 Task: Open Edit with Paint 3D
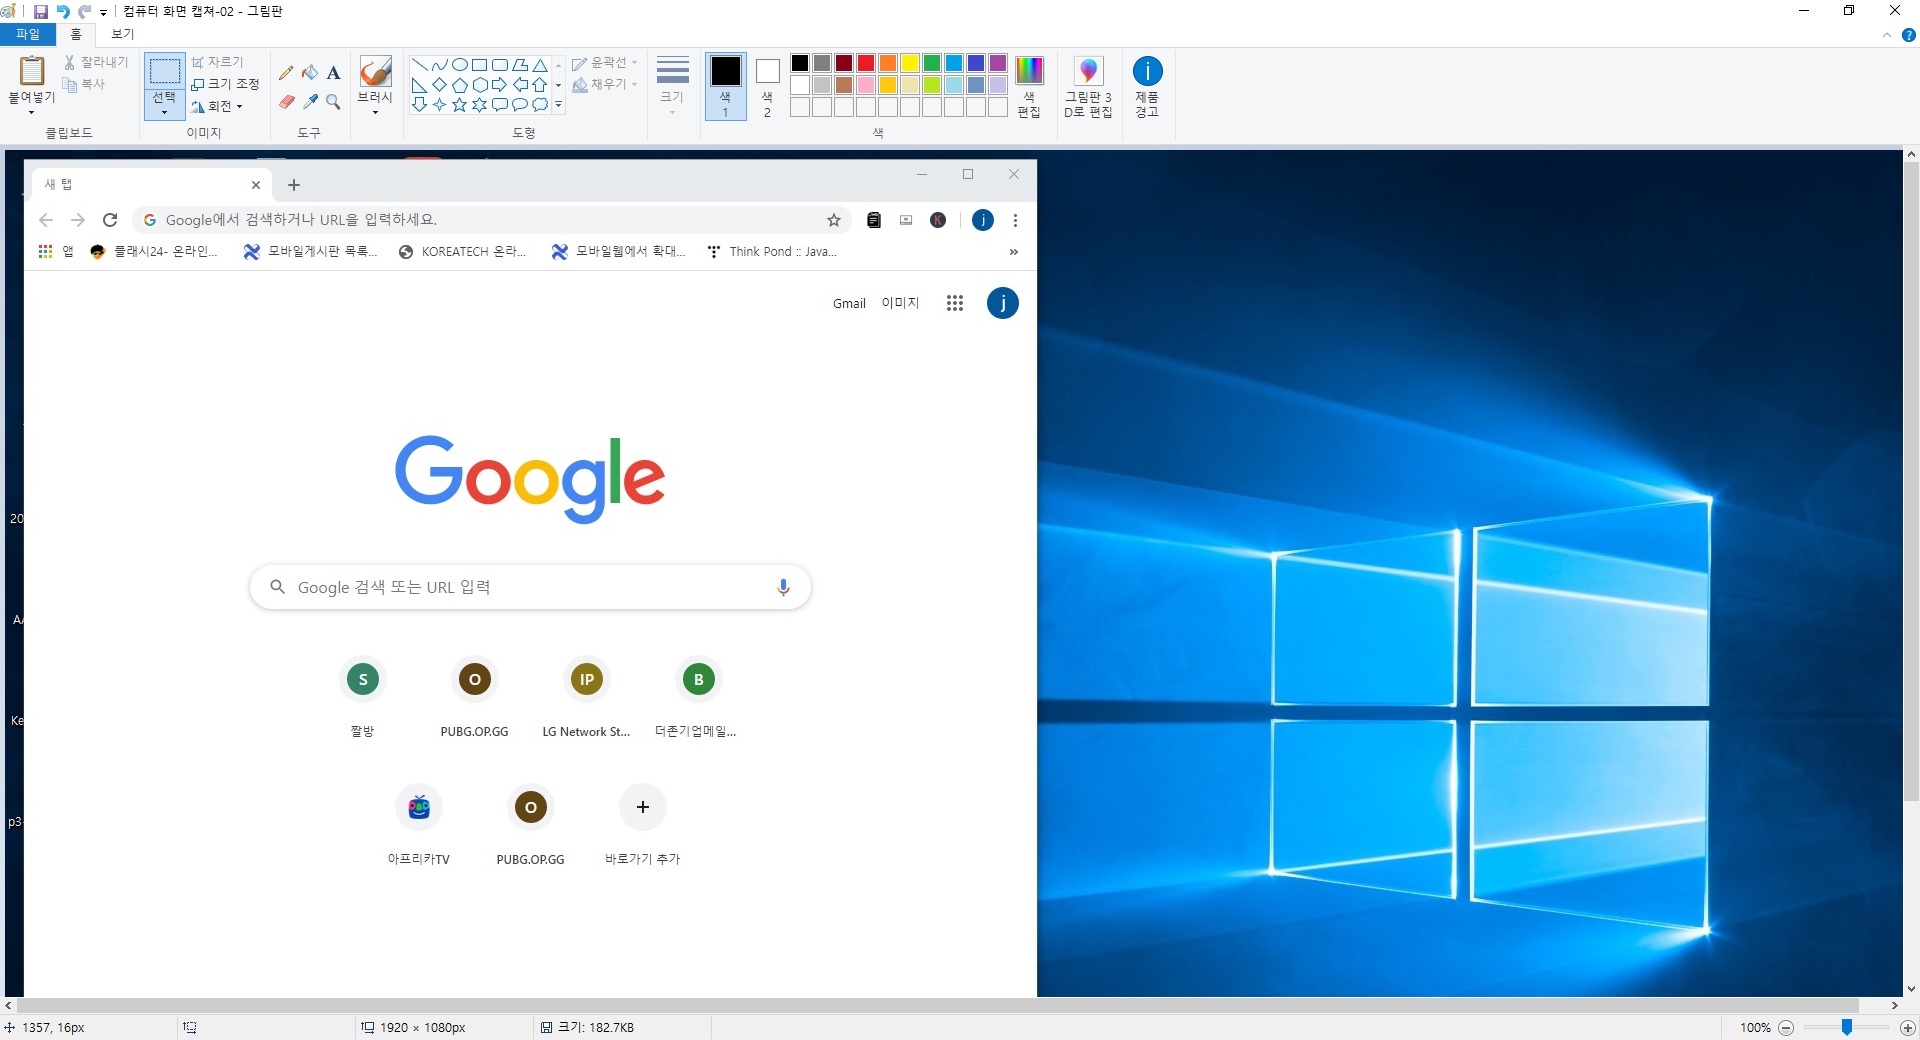[x=1088, y=86]
